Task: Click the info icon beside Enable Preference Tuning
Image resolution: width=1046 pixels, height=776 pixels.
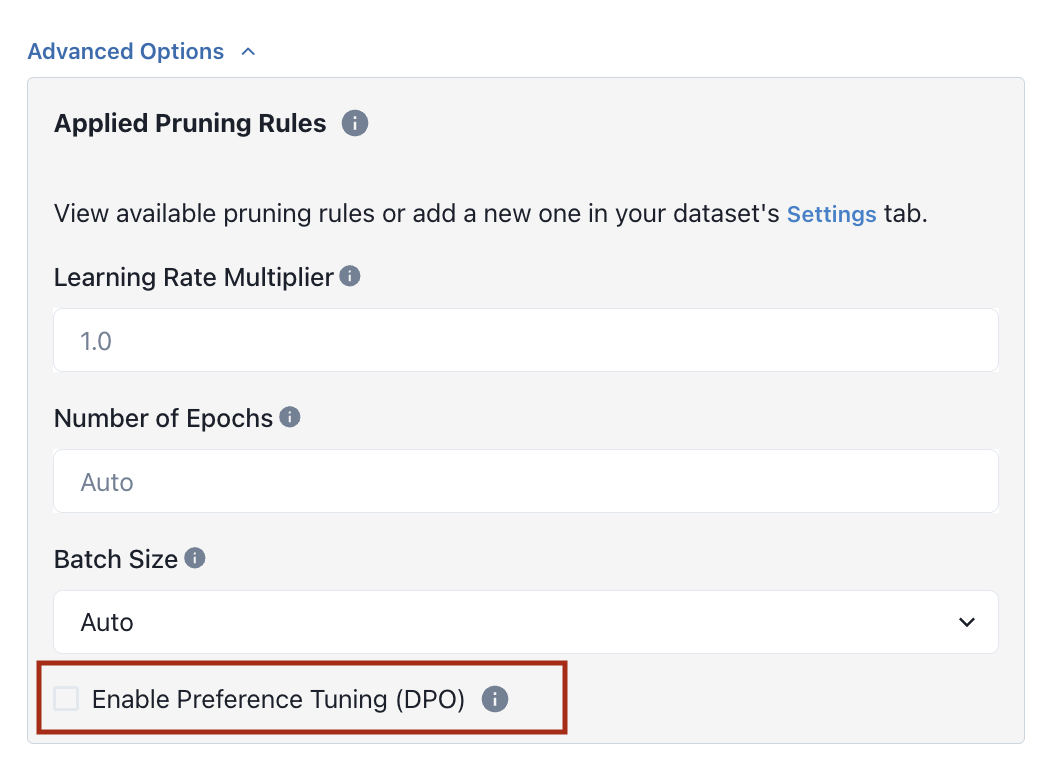Action: [494, 699]
